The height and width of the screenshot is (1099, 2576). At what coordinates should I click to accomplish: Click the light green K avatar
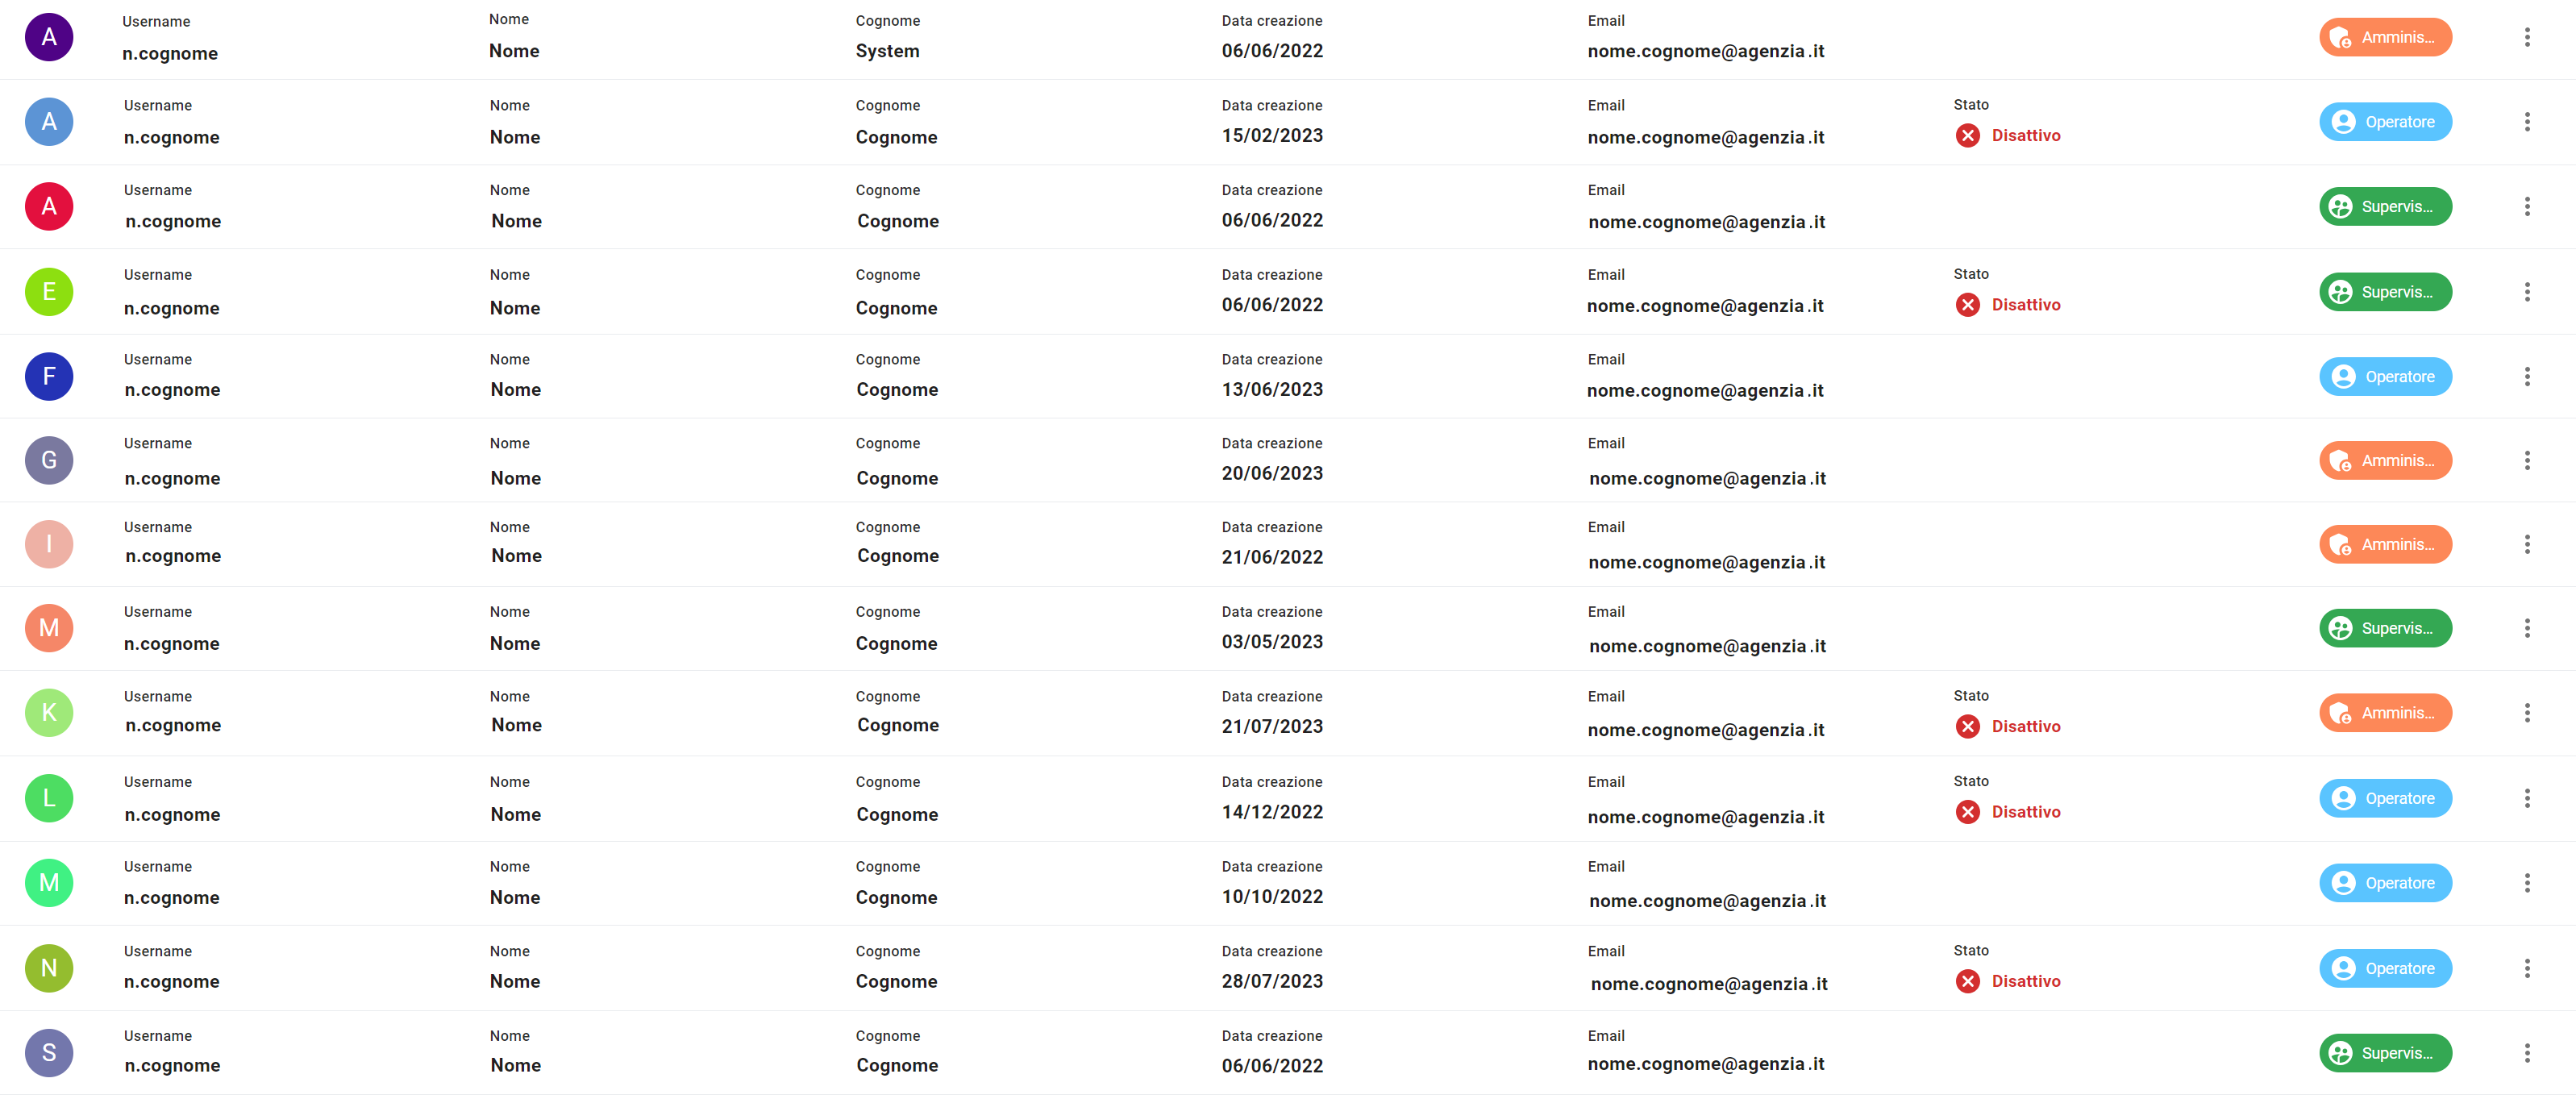pyautogui.click(x=49, y=713)
